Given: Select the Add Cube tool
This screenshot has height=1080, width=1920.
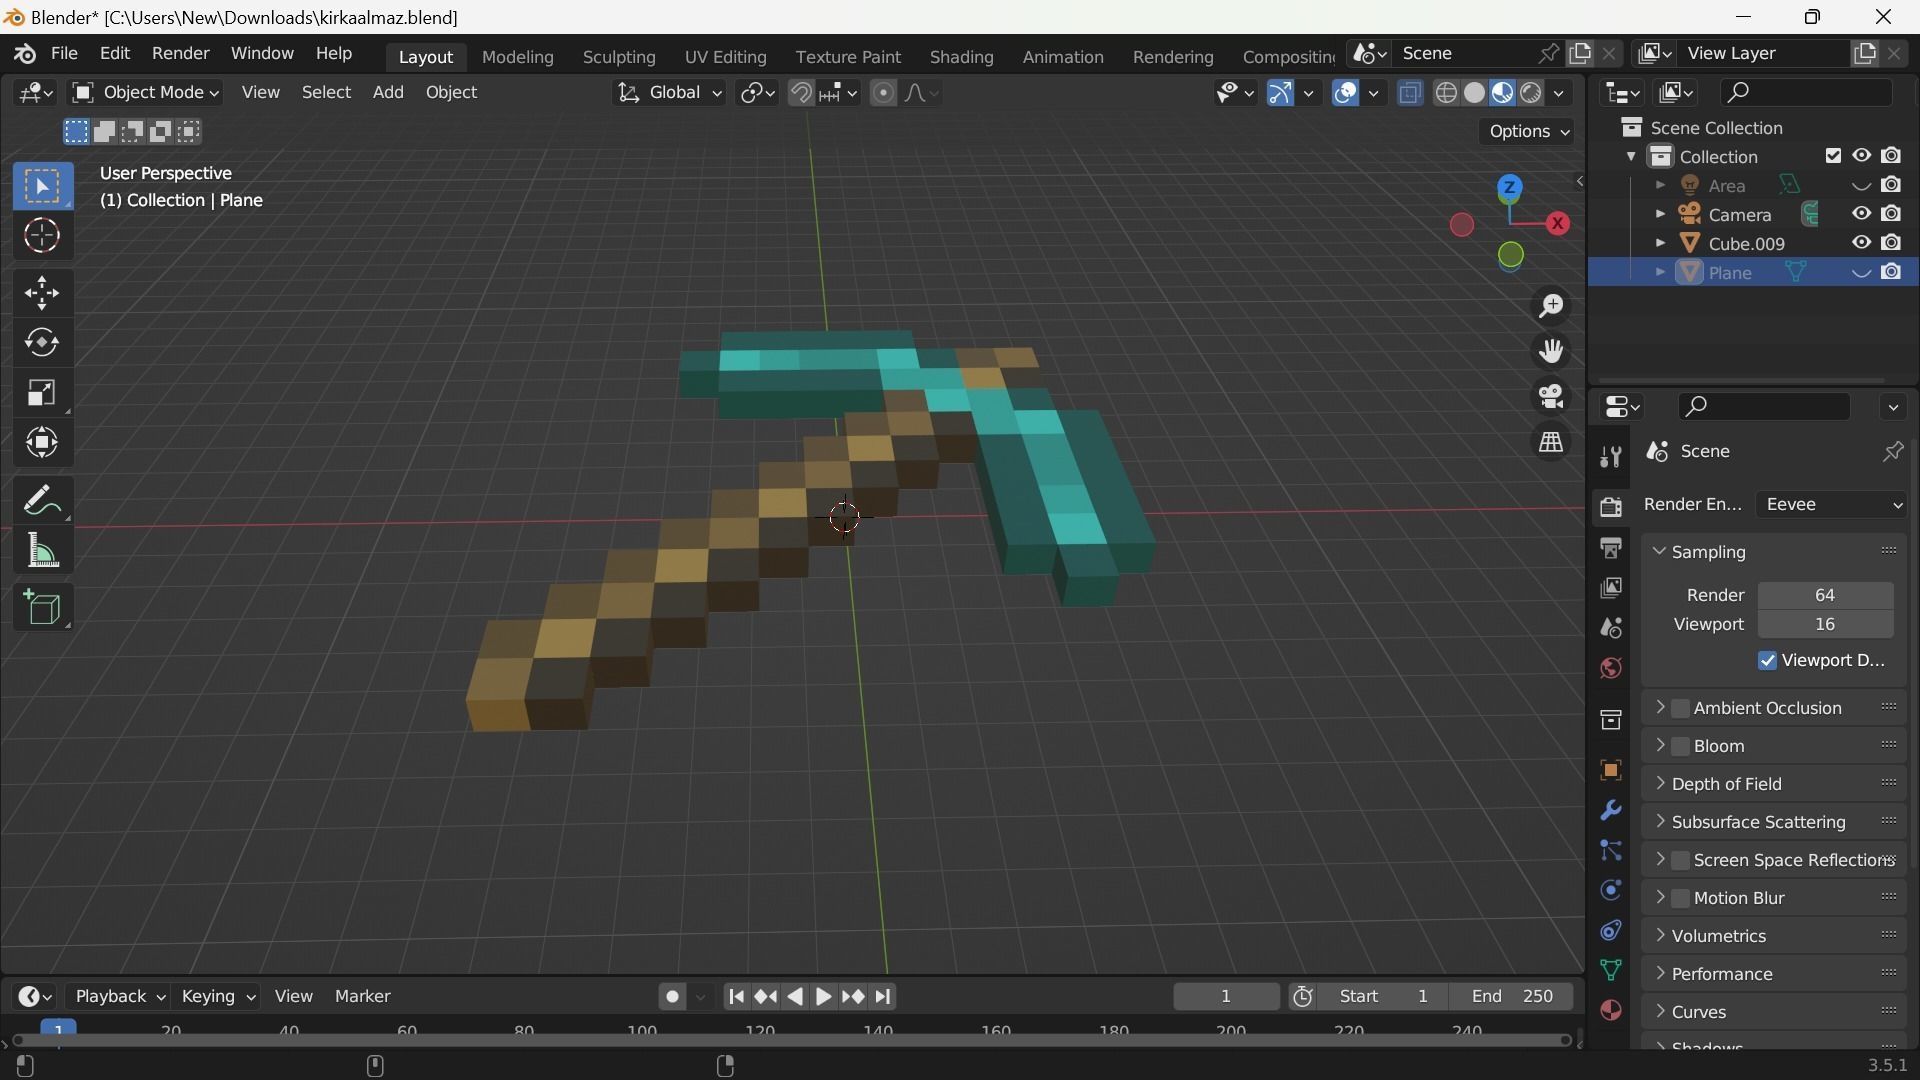Looking at the screenshot, I should coord(42,608).
